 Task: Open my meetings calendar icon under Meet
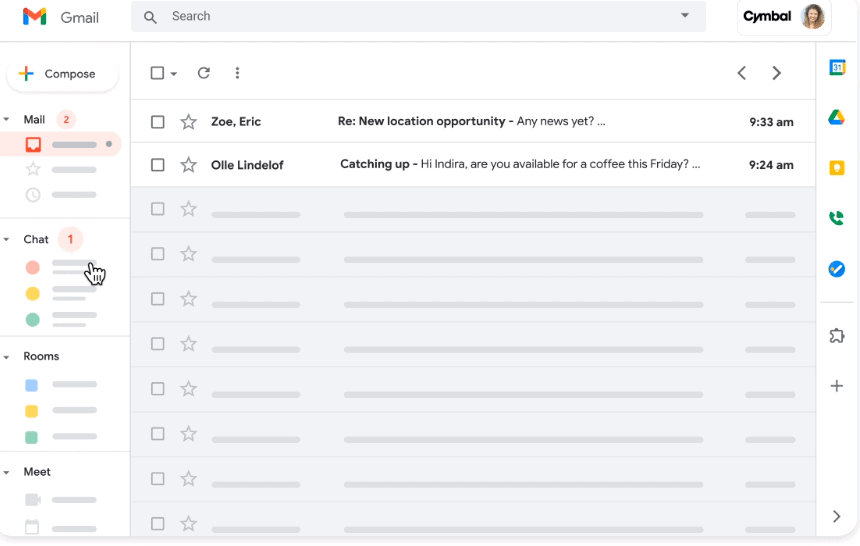32,527
